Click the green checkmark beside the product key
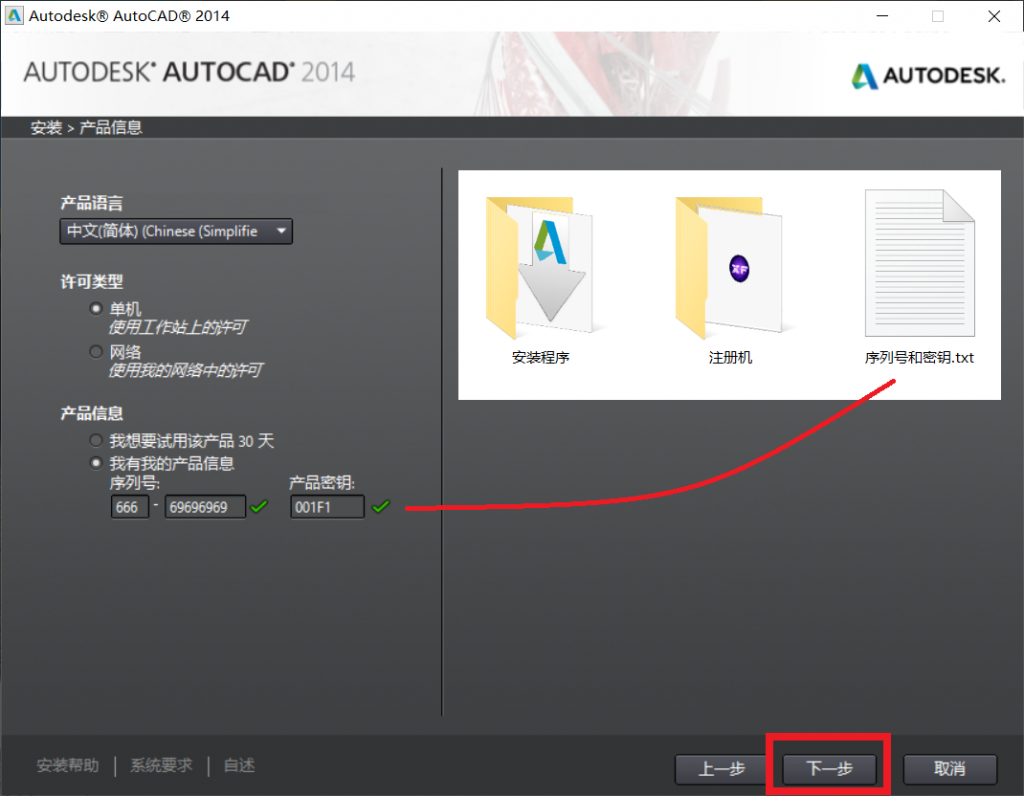 pos(381,506)
